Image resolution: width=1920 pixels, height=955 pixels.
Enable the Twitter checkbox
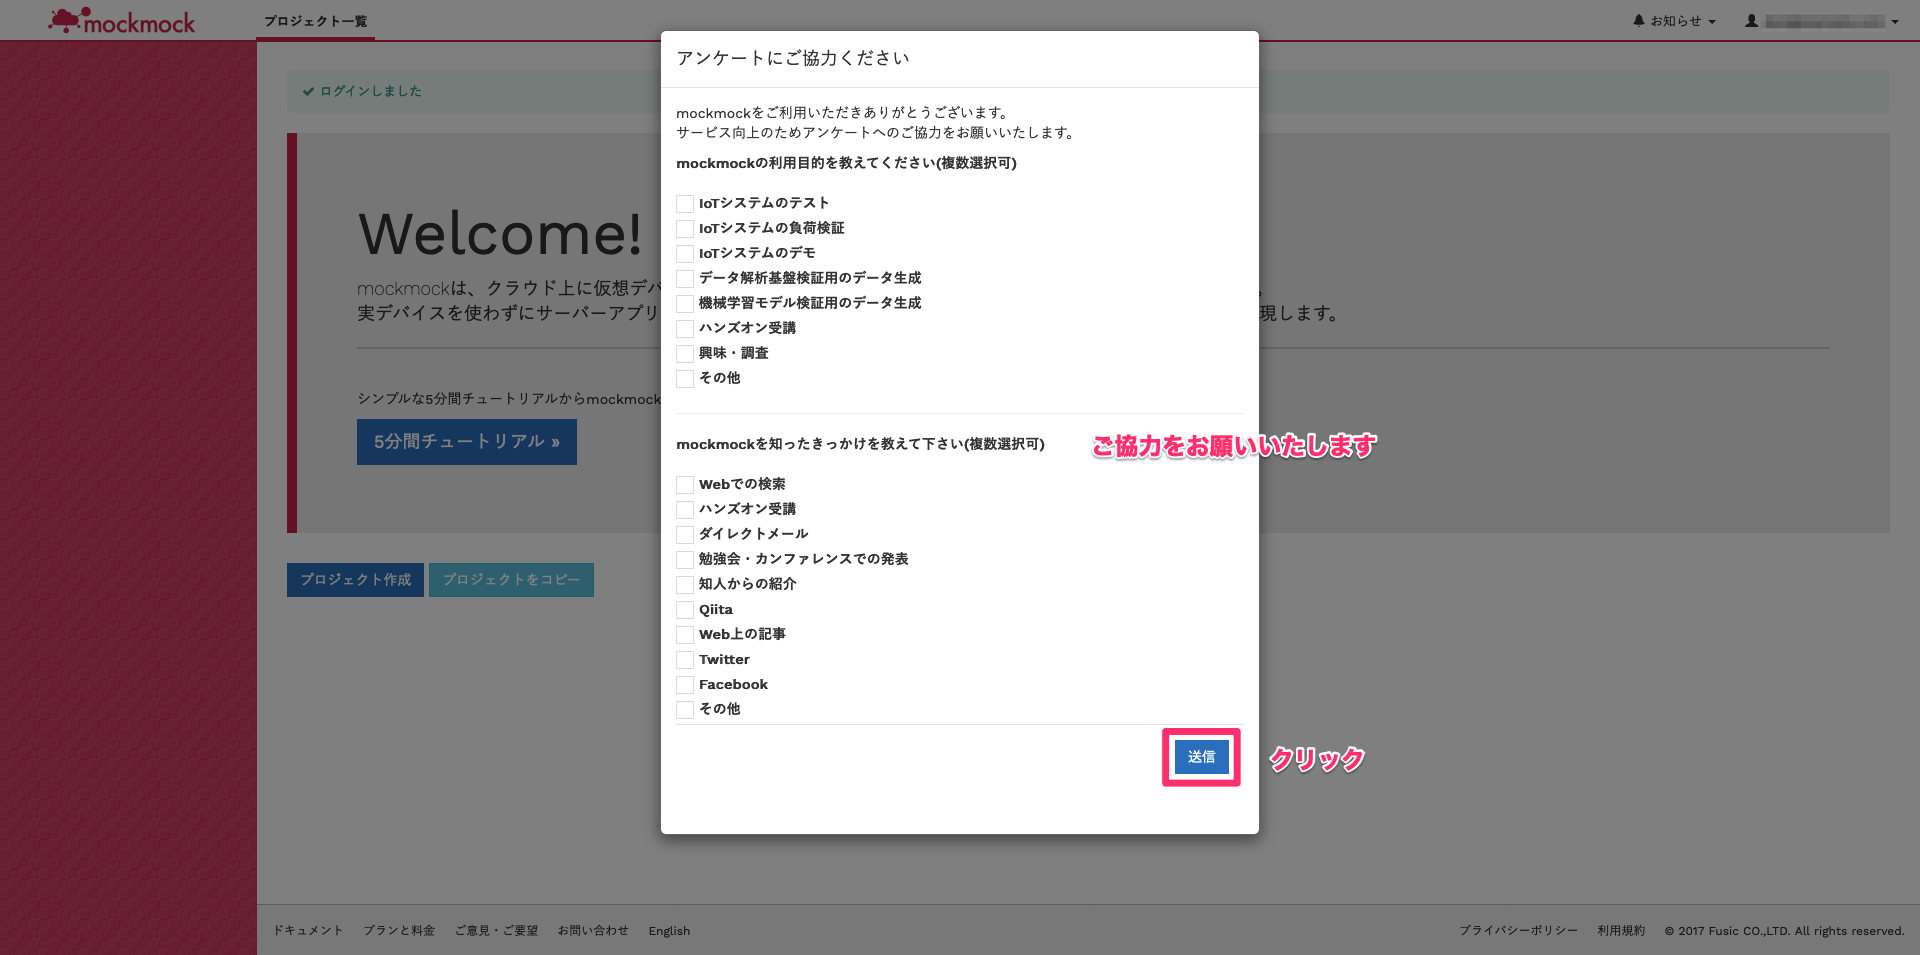pyautogui.click(x=684, y=660)
